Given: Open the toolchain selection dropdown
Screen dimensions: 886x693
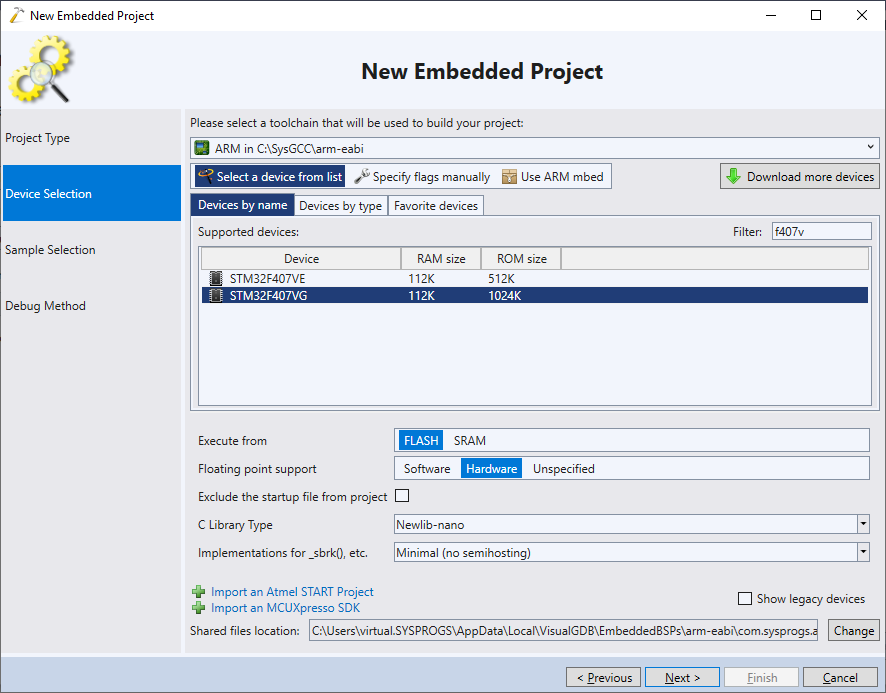Looking at the screenshot, I should (x=535, y=148).
